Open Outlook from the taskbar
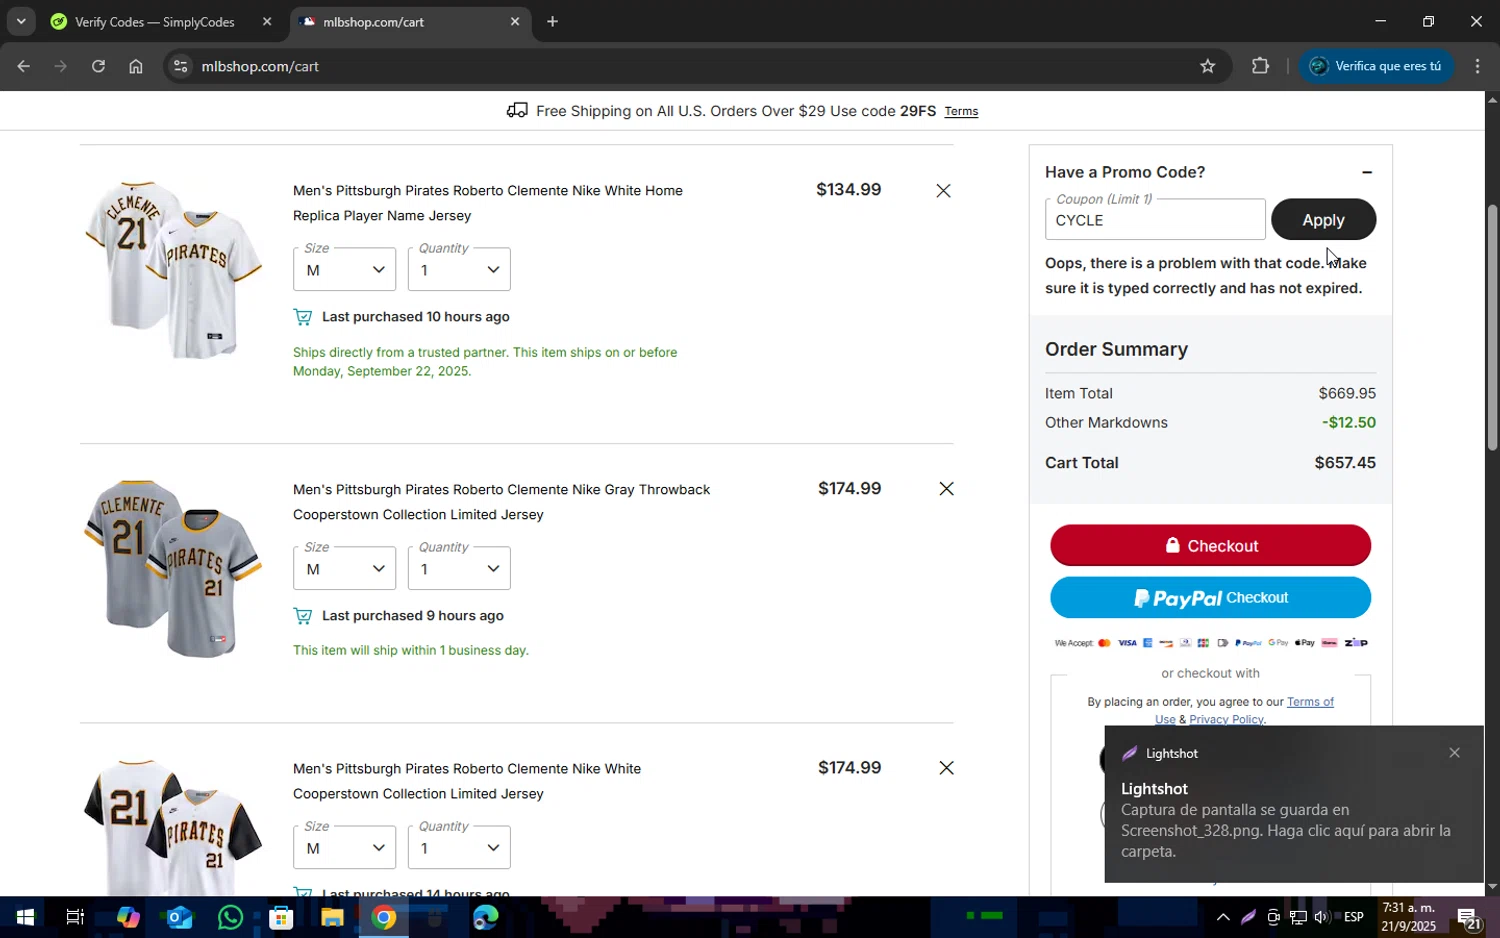 pyautogui.click(x=179, y=917)
